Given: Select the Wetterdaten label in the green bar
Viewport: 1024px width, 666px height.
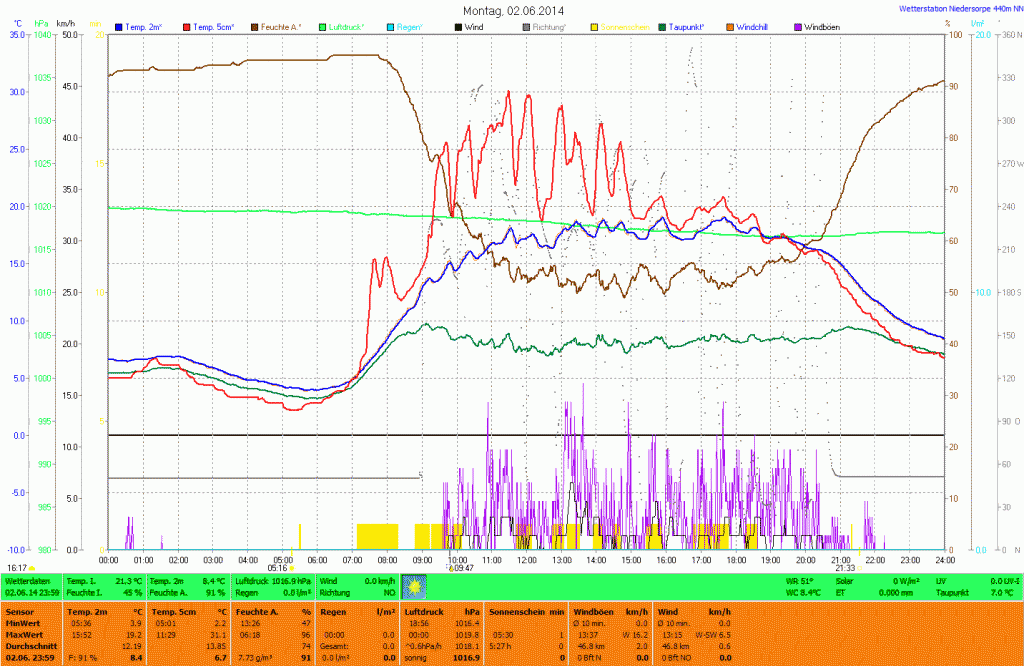Looking at the screenshot, I should (27, 580).
